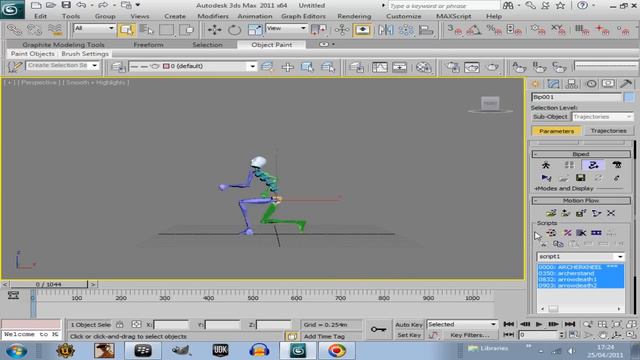Open the script1 dropdown
The height and width of the screenshot is (360, 640).
pyautogui.click(x=580, y=256)
